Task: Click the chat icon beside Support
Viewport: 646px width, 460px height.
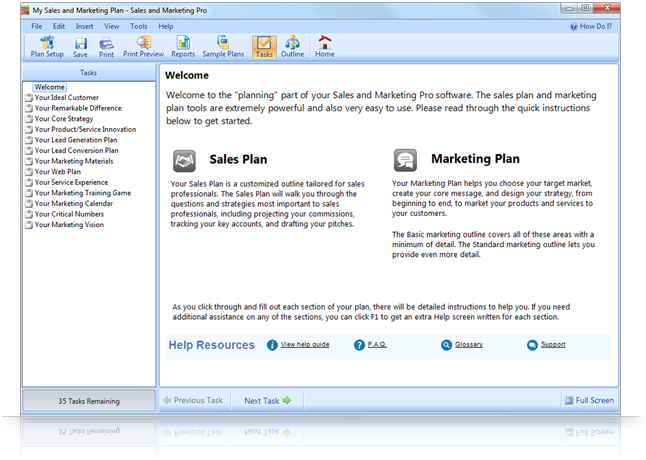Action: coord(532,345)
